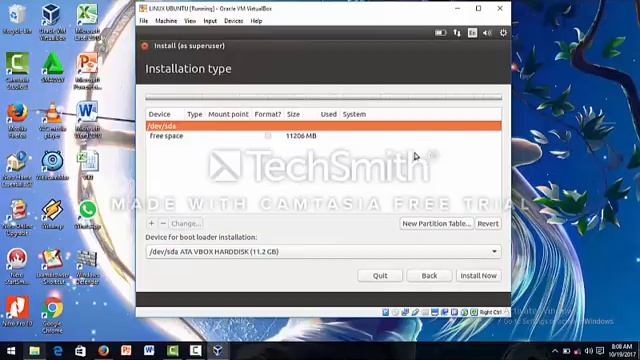The image size is (640, 360).
Task: Click the Change... partition button
Action: 186,224
